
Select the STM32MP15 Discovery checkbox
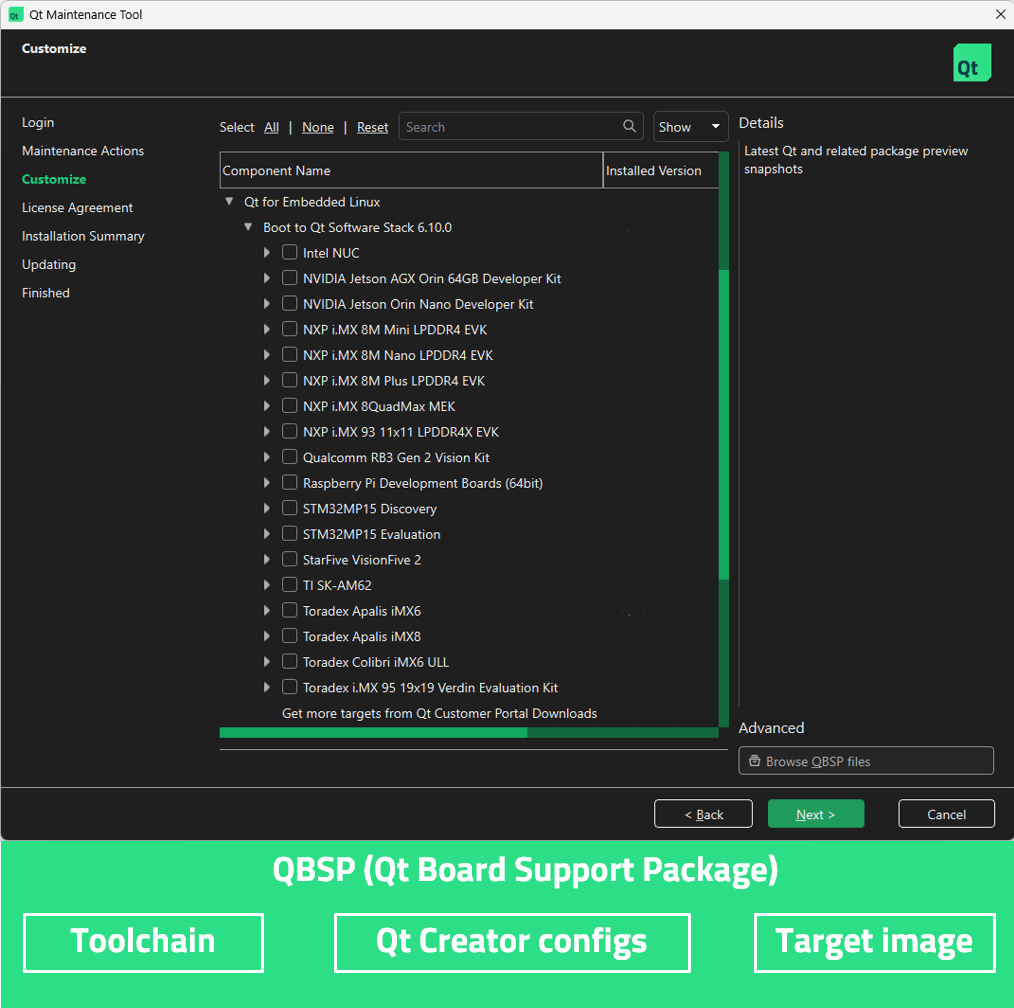click(x=289, y=508)
